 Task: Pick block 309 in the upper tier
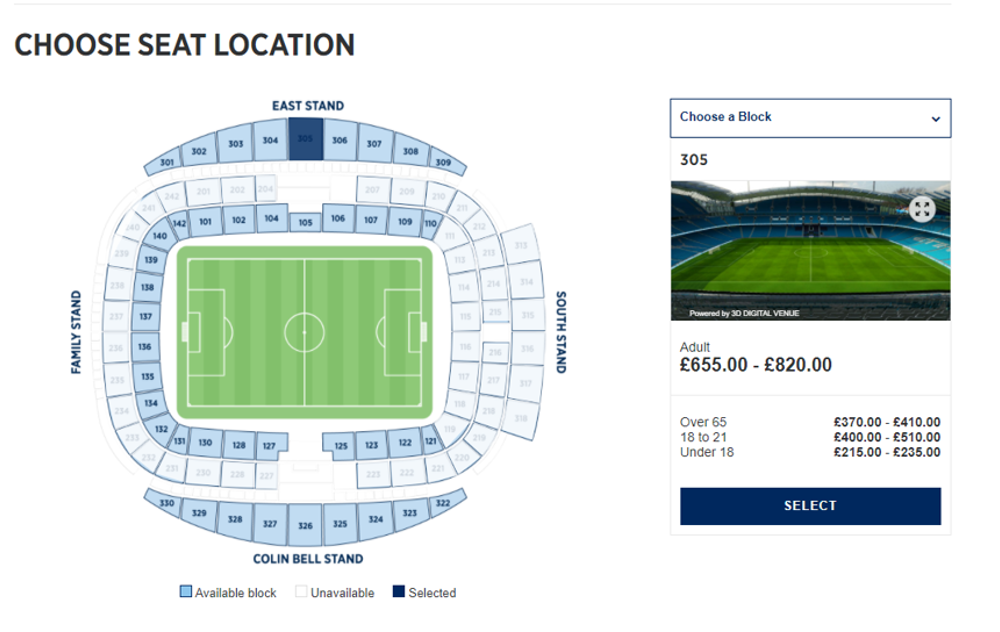pyautogui.click(x=446, y=162)
